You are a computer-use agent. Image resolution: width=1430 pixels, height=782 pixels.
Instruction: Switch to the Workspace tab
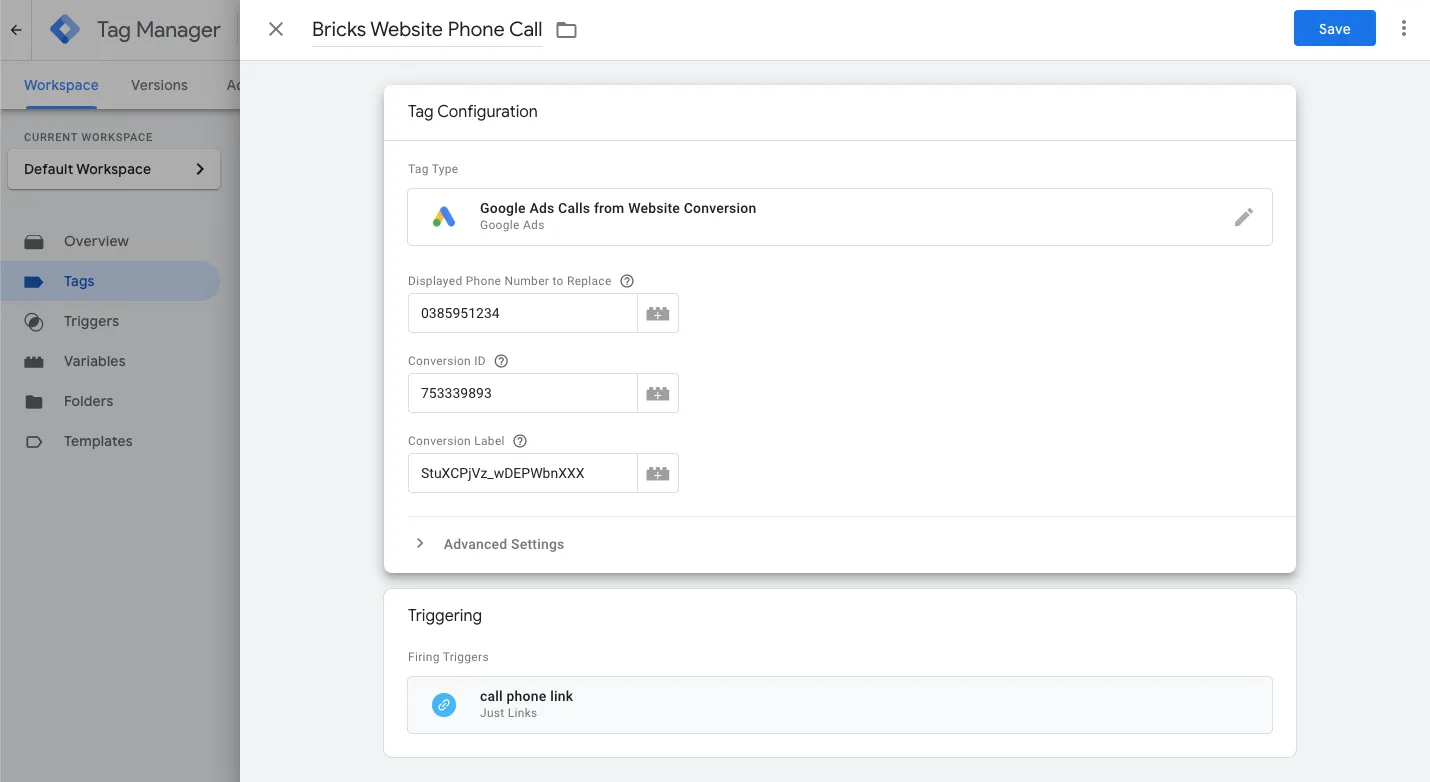(x=60, y=85)
